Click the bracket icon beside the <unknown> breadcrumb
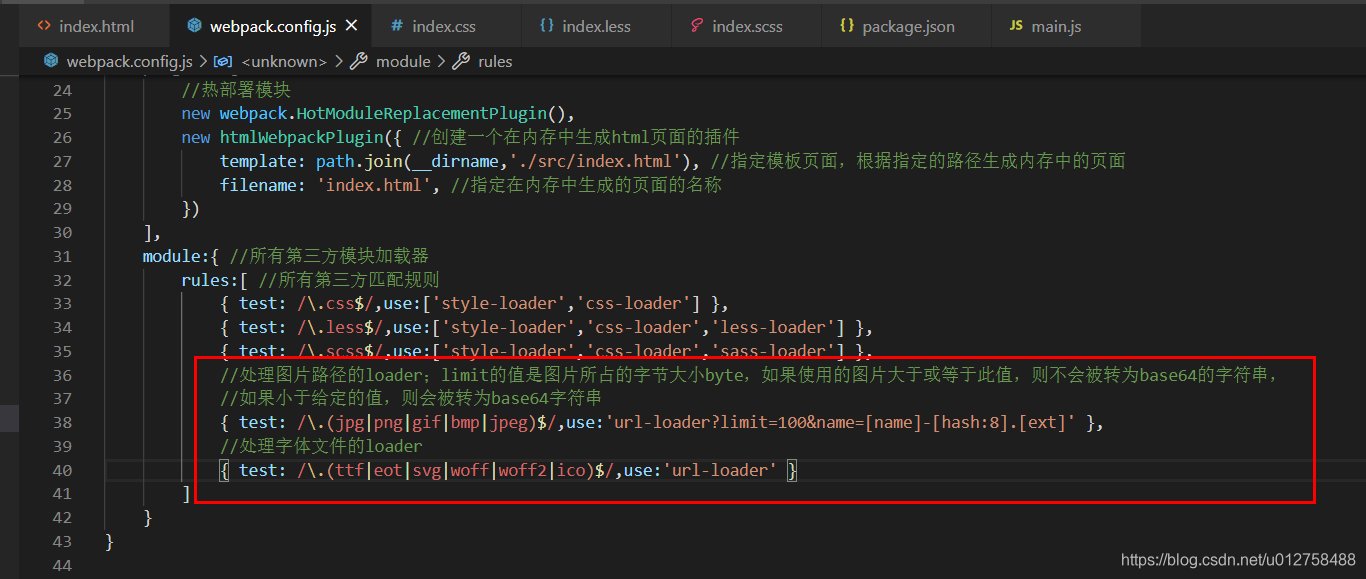The height and width of the screenshot is (579, 1366). coord(222,61)
